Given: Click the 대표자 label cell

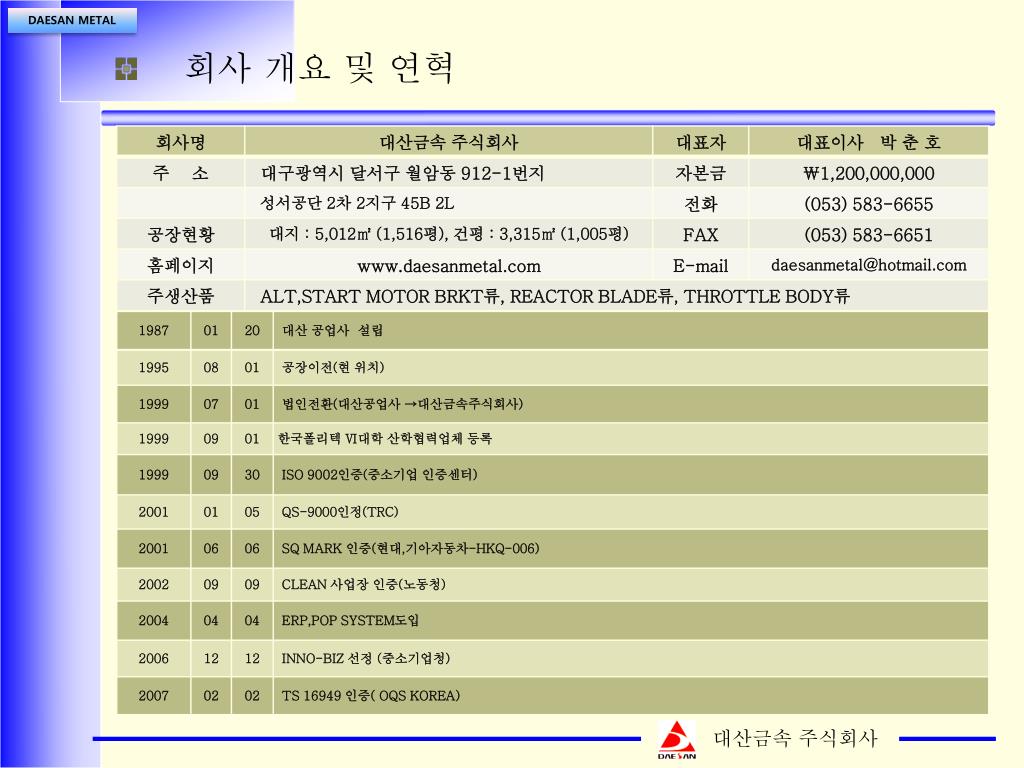Looking at the screenshot, I should pos(701,142).
